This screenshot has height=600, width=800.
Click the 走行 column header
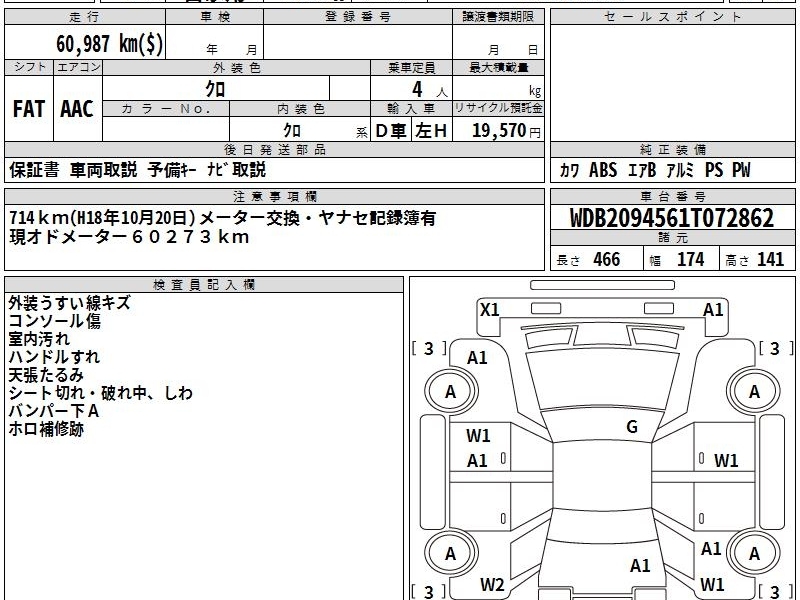[85, 17]
